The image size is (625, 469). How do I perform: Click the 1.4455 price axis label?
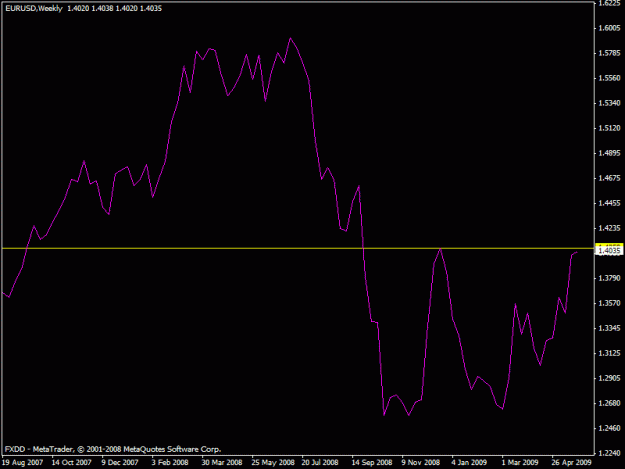(x=609, y=203)
